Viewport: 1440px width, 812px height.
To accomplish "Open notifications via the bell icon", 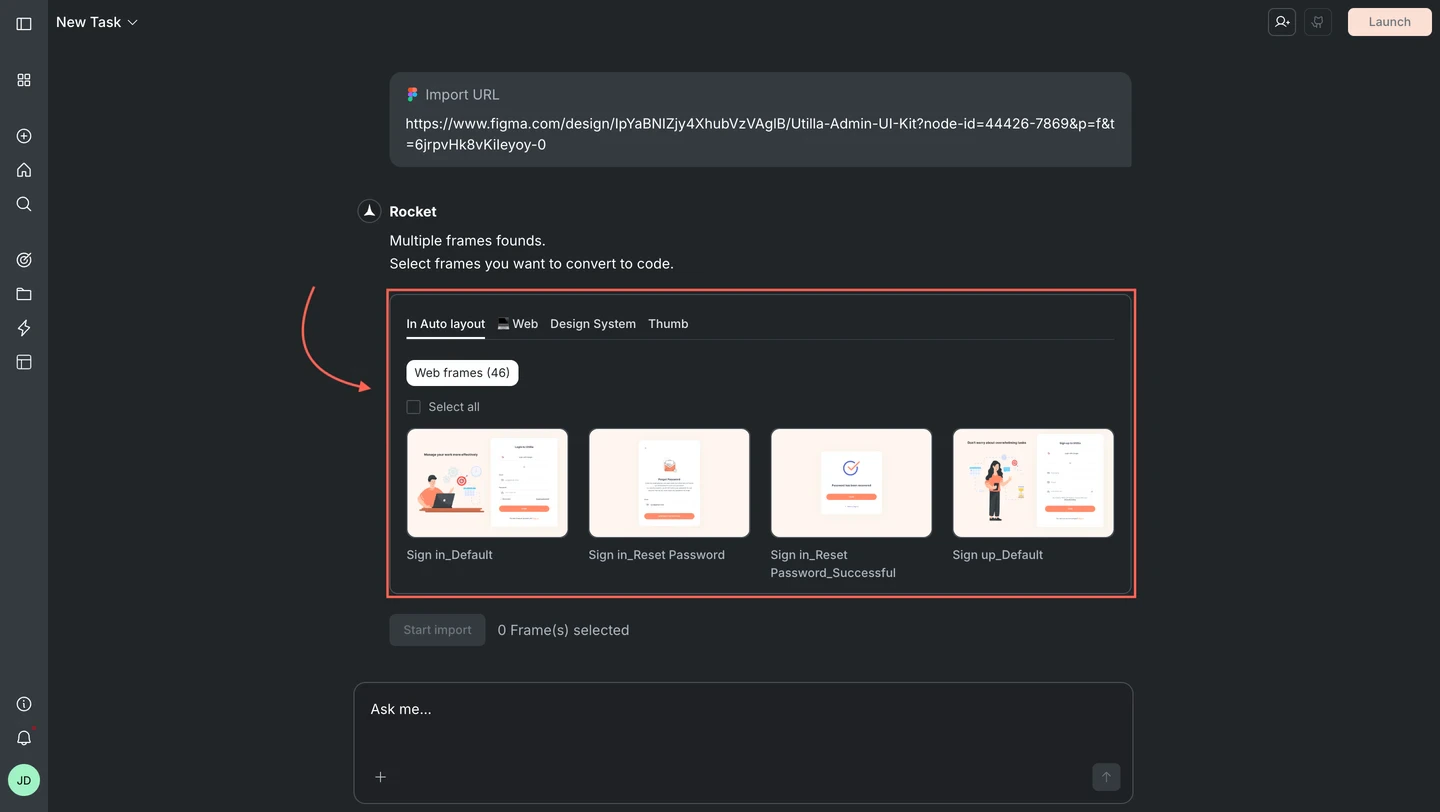I will (x=24, y=738).
